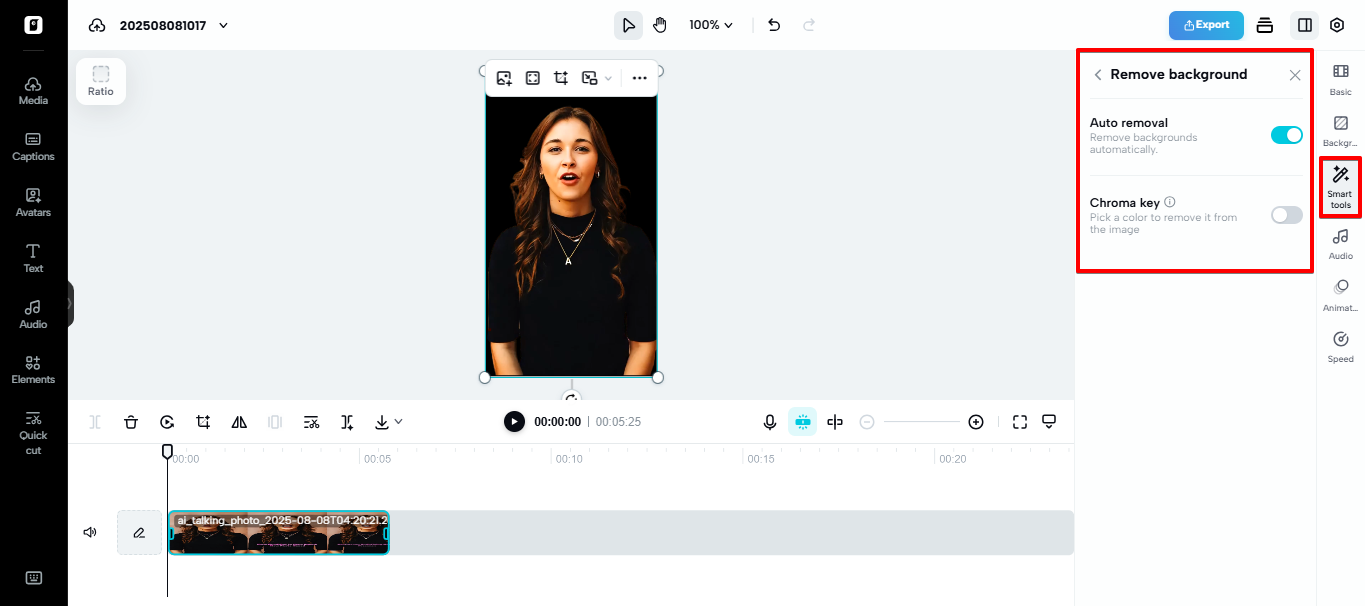1366x606 pixels.
Task: Click the play-circle icon in timeline toolbar
Action: pos(167,422)
